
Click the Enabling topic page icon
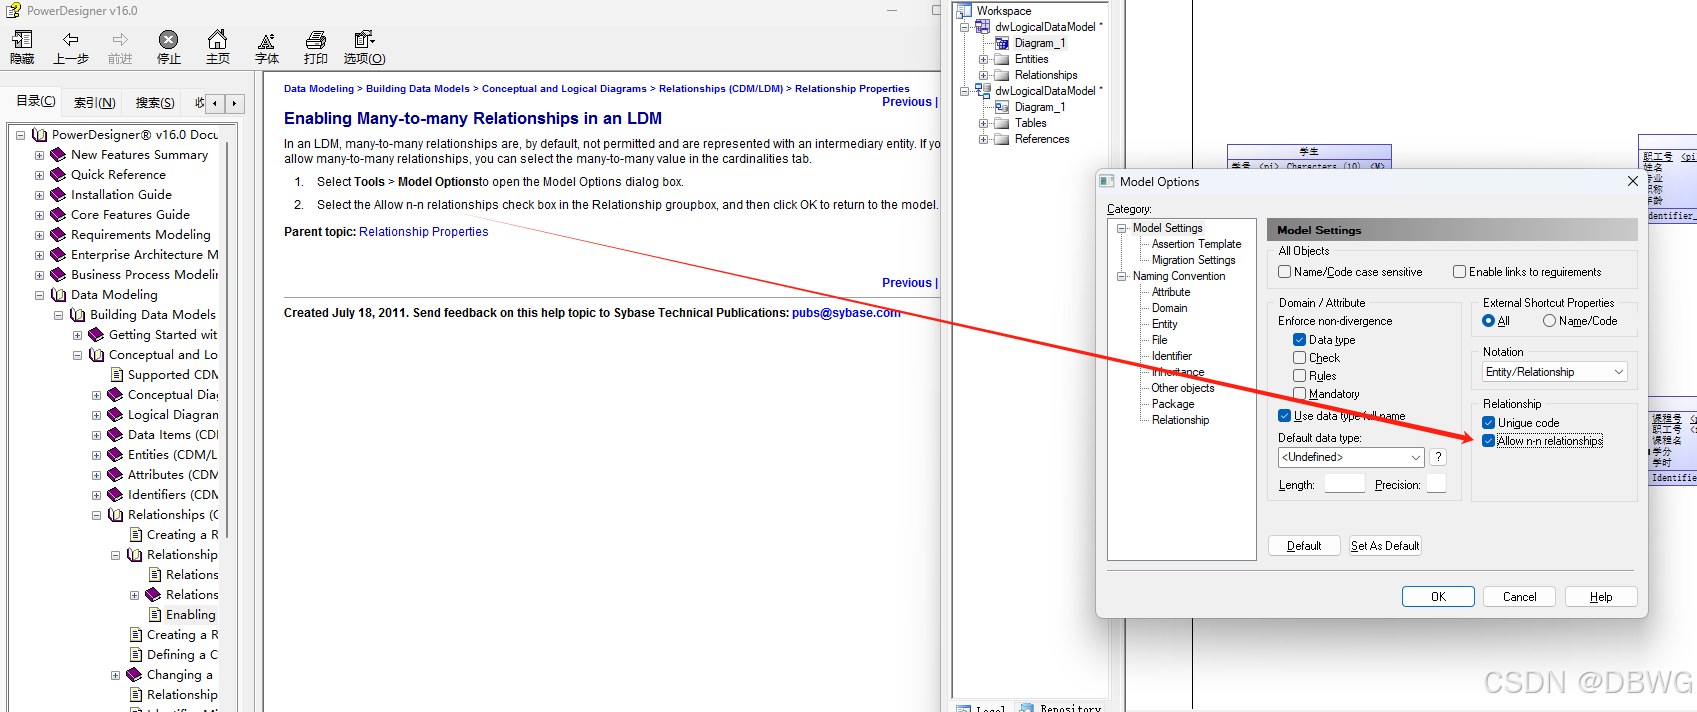[x=155, y=615]
